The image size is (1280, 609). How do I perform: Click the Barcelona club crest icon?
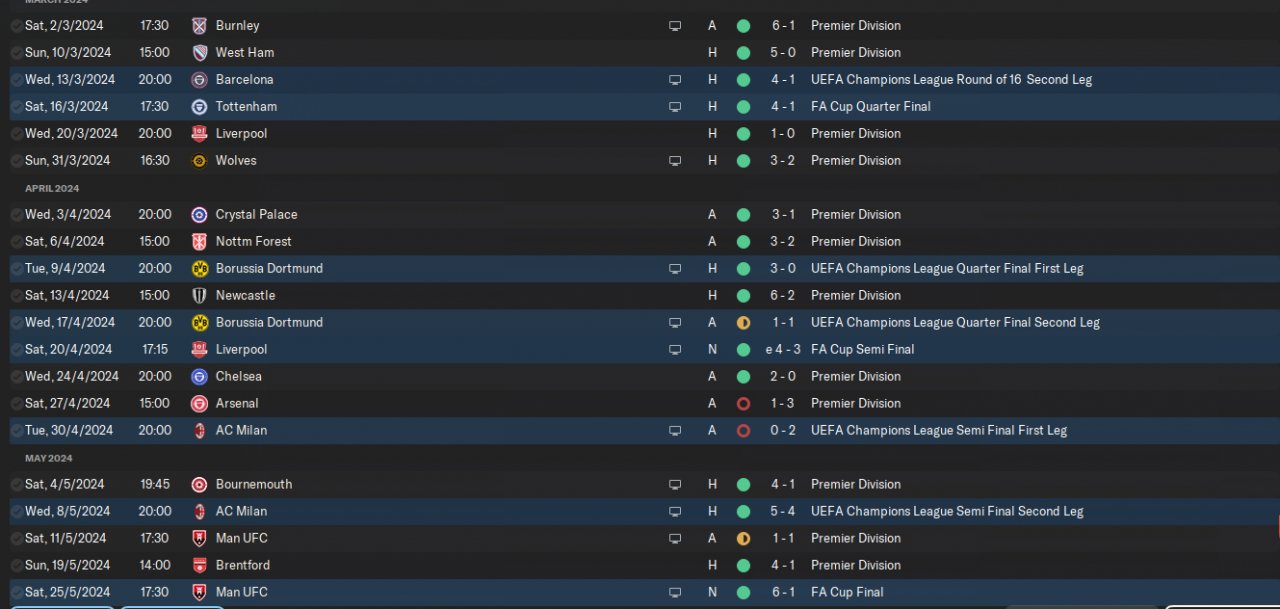[x=199, y=79]
